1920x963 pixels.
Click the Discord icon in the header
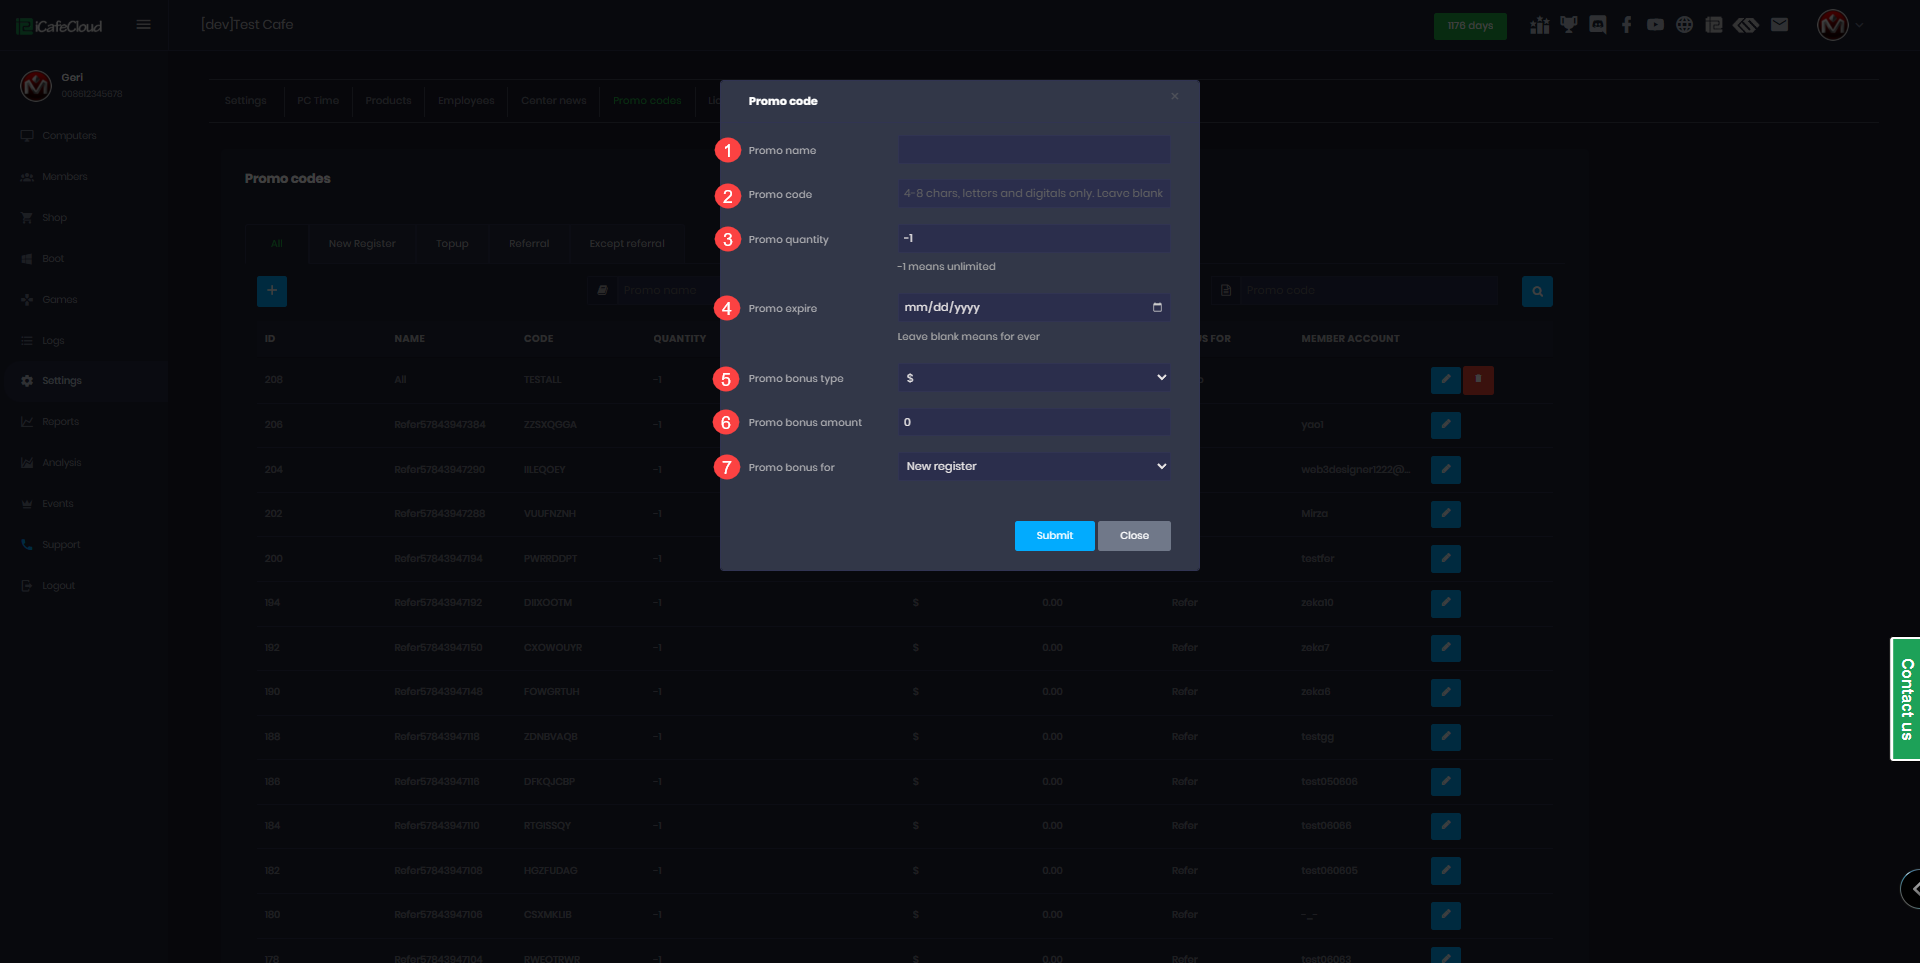(x=1598, y=25)
